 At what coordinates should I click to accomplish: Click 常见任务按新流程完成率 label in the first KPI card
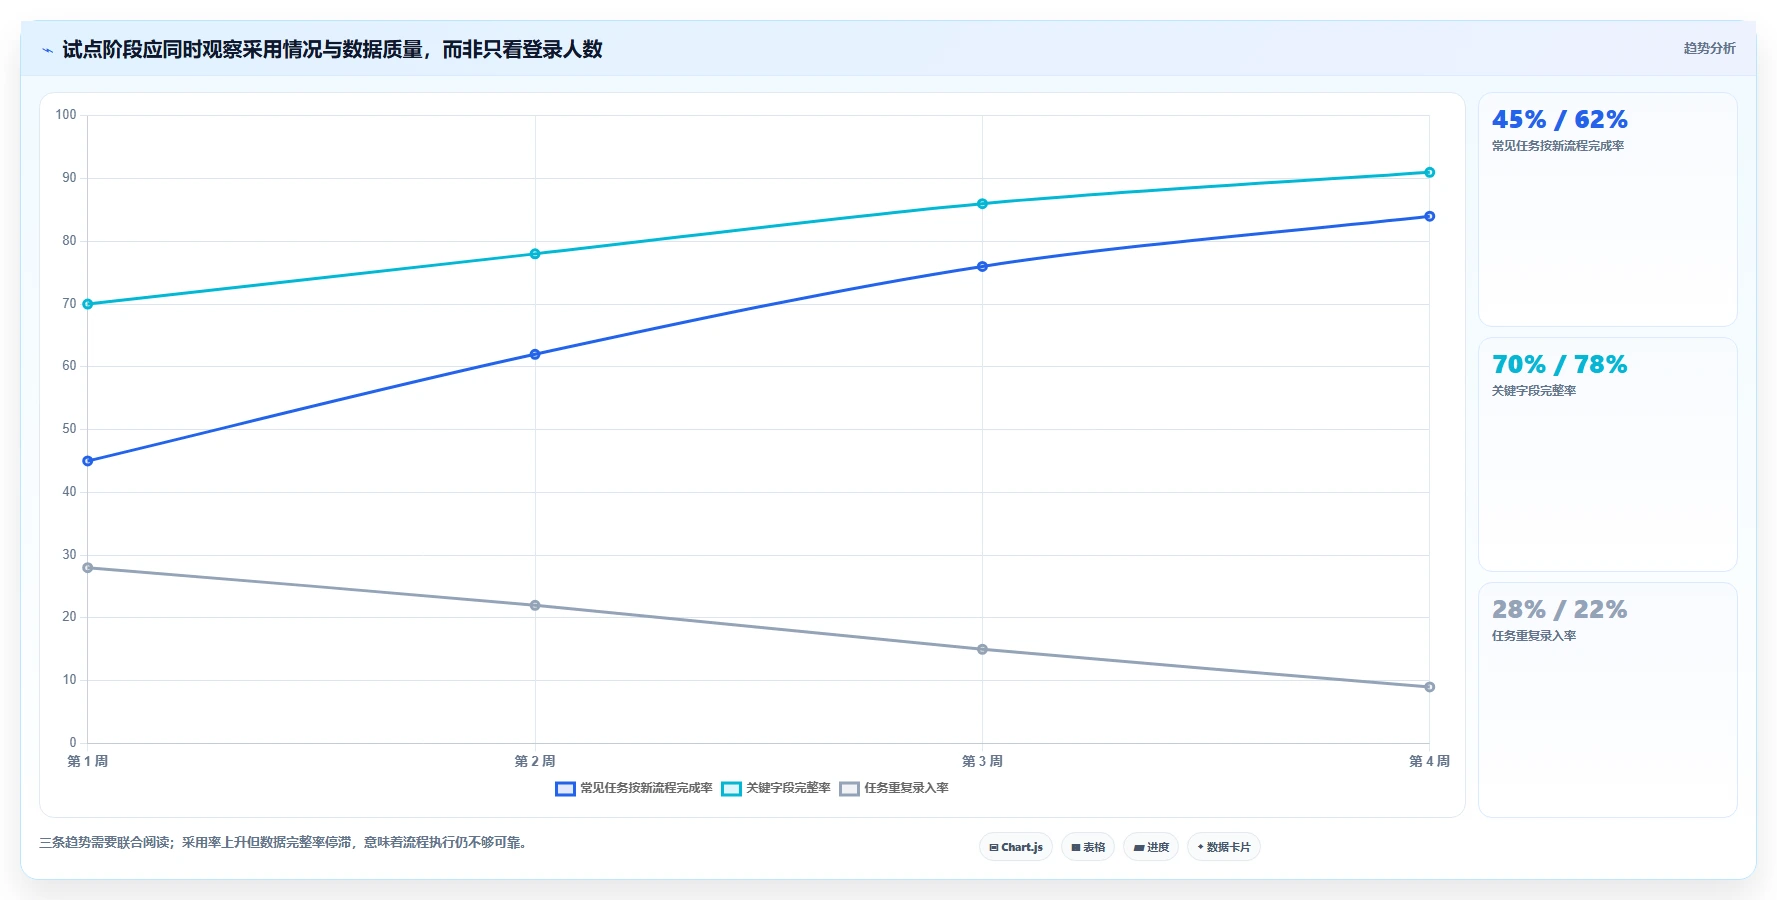pos(1557,146)
